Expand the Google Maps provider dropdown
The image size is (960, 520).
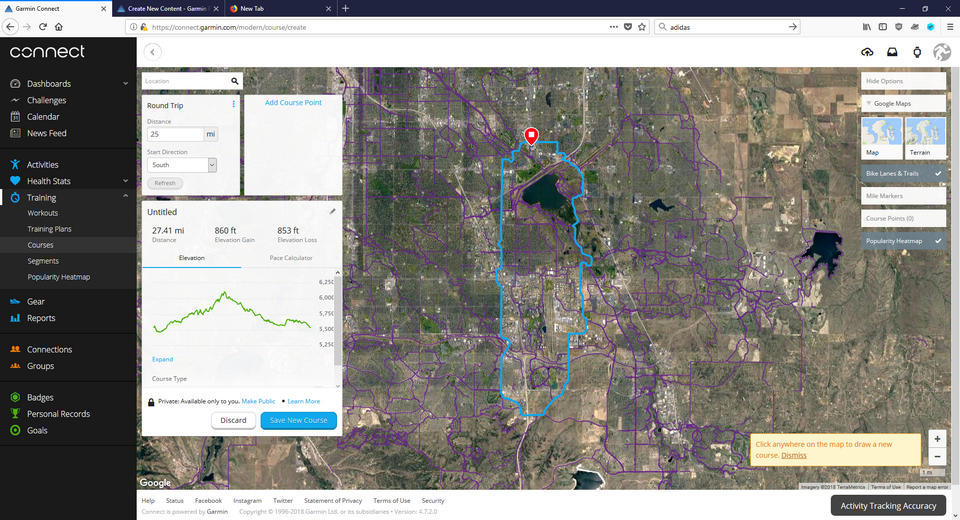(903, 104)
